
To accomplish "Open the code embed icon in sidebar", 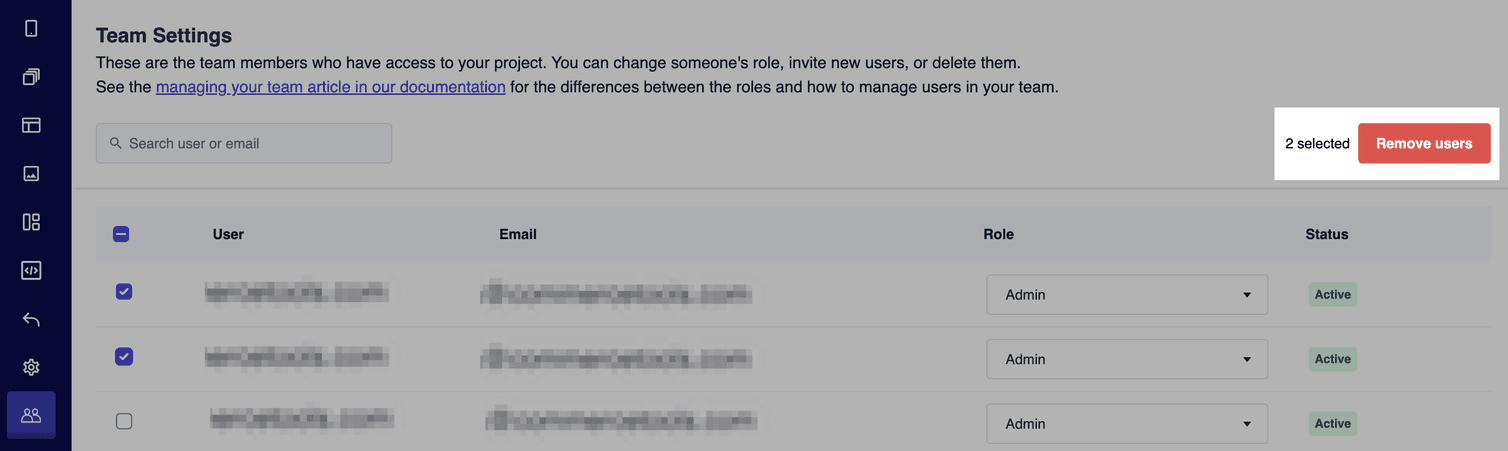I will [31, 270].
